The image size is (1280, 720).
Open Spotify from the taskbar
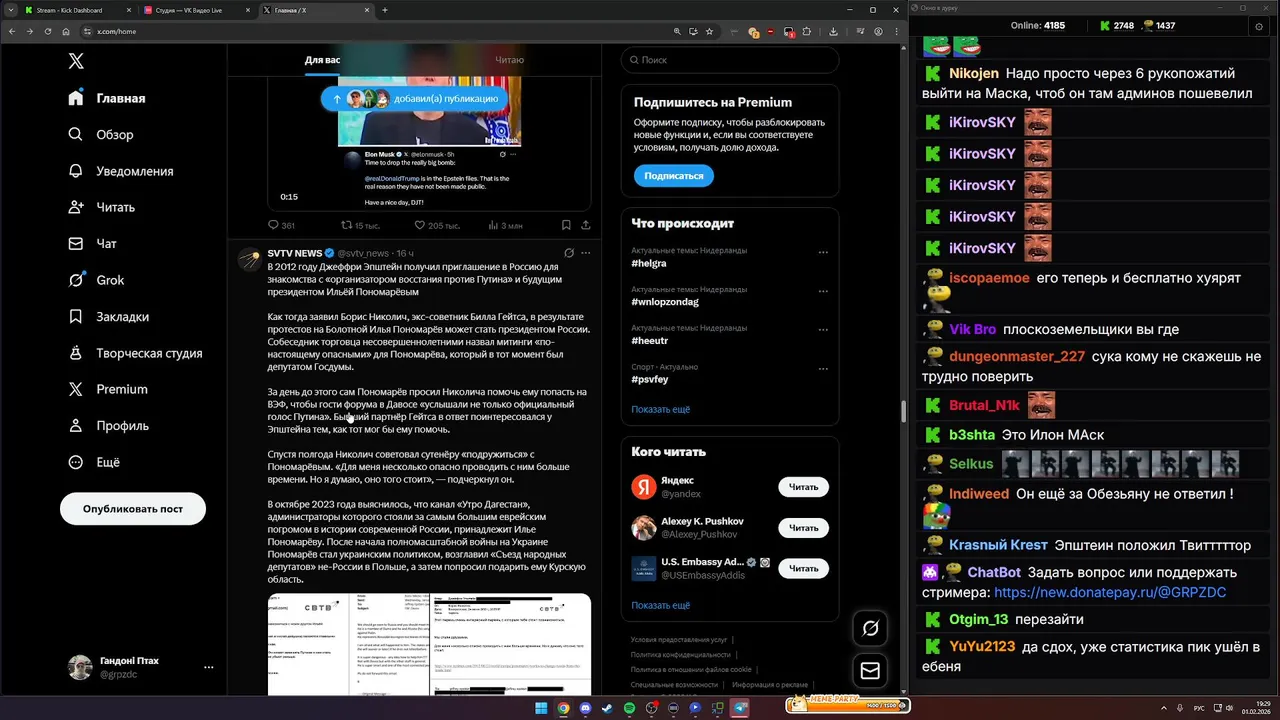[629, 708]
